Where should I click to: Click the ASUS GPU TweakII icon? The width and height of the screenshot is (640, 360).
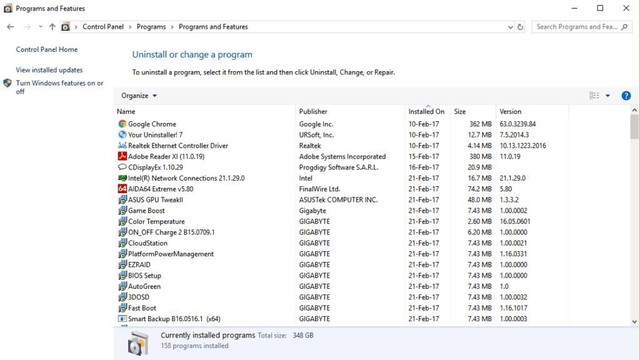pyautogui.click(x=122, y=200)
